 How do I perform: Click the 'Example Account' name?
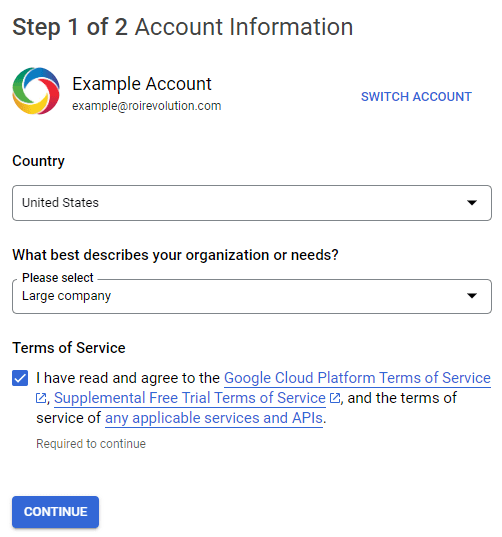[142, 84]
